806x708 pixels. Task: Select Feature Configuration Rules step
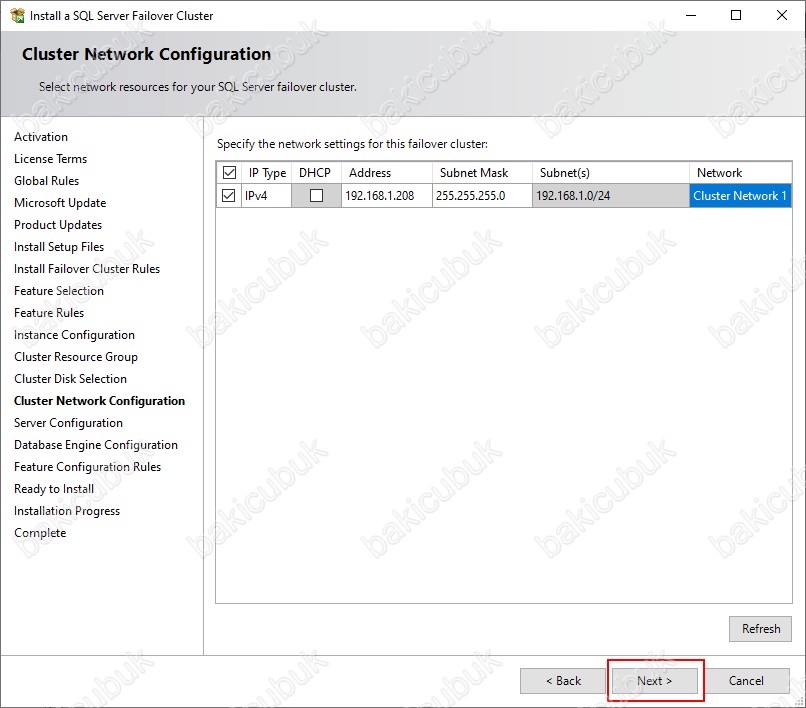tap(87, 467)
